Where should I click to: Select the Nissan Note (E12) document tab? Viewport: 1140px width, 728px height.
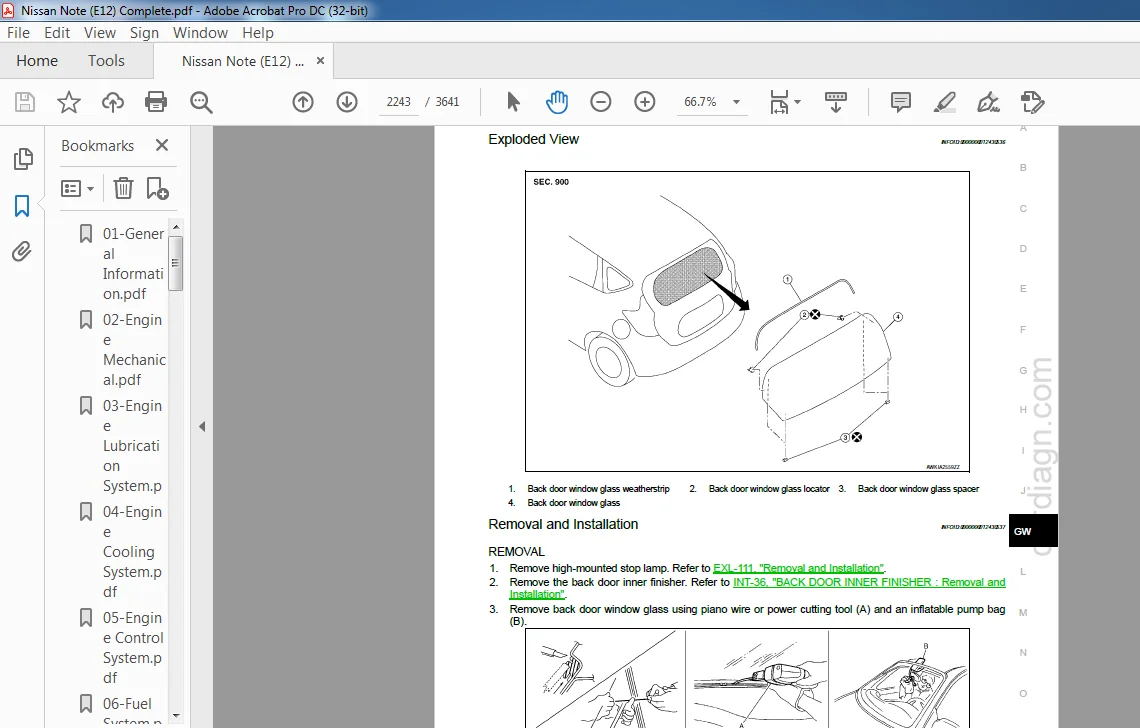click(x=242, y=61)
